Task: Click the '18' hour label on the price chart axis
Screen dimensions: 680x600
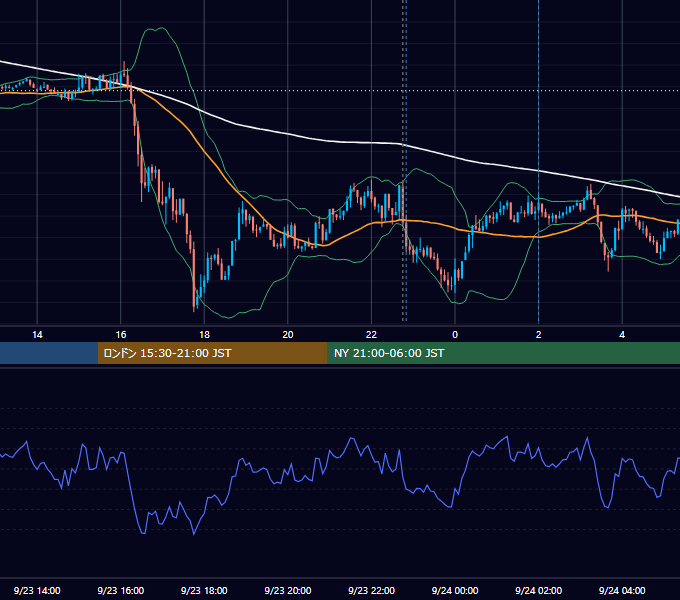Action: [204, 335]
